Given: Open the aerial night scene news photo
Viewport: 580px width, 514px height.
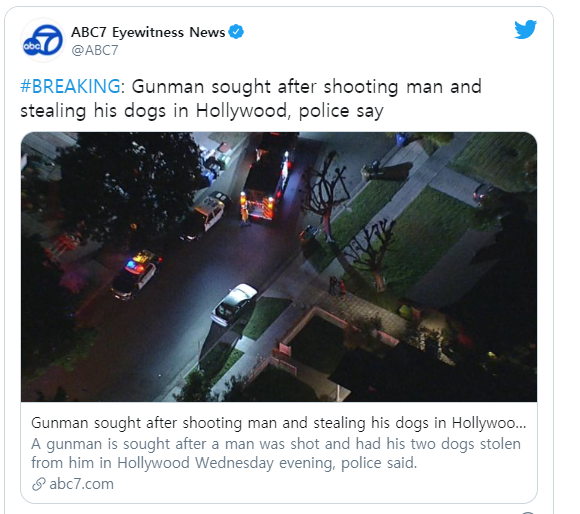Looking at the screenshot, I should tap(279, 267).
